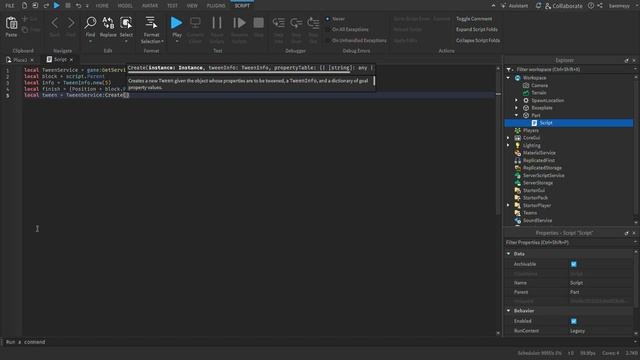Click the Format Selection icon
This screenshot has width=640, height=360.
tap(151, 23)
